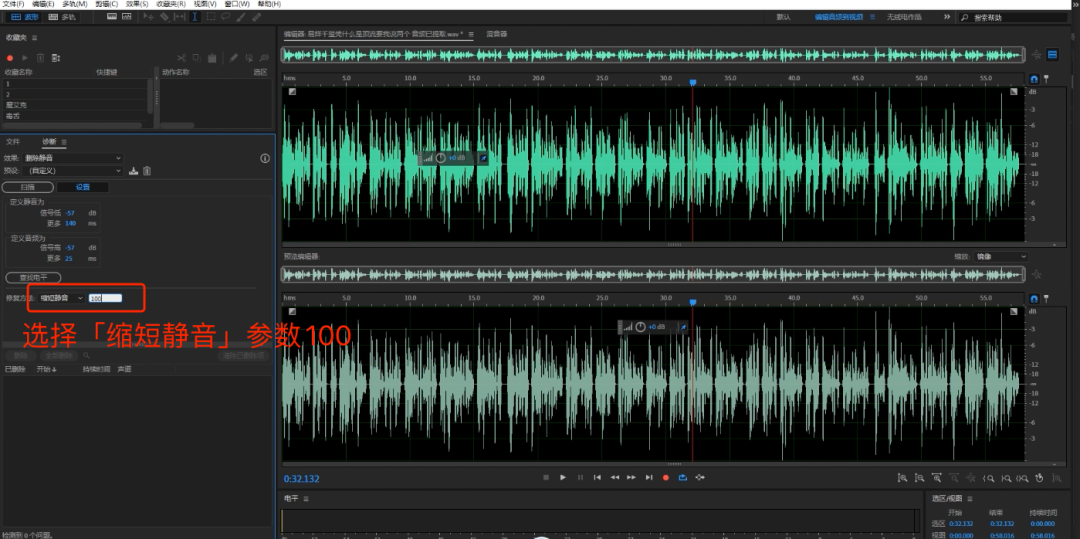
Task: Rewind the audio
Action: pos(614,477)
